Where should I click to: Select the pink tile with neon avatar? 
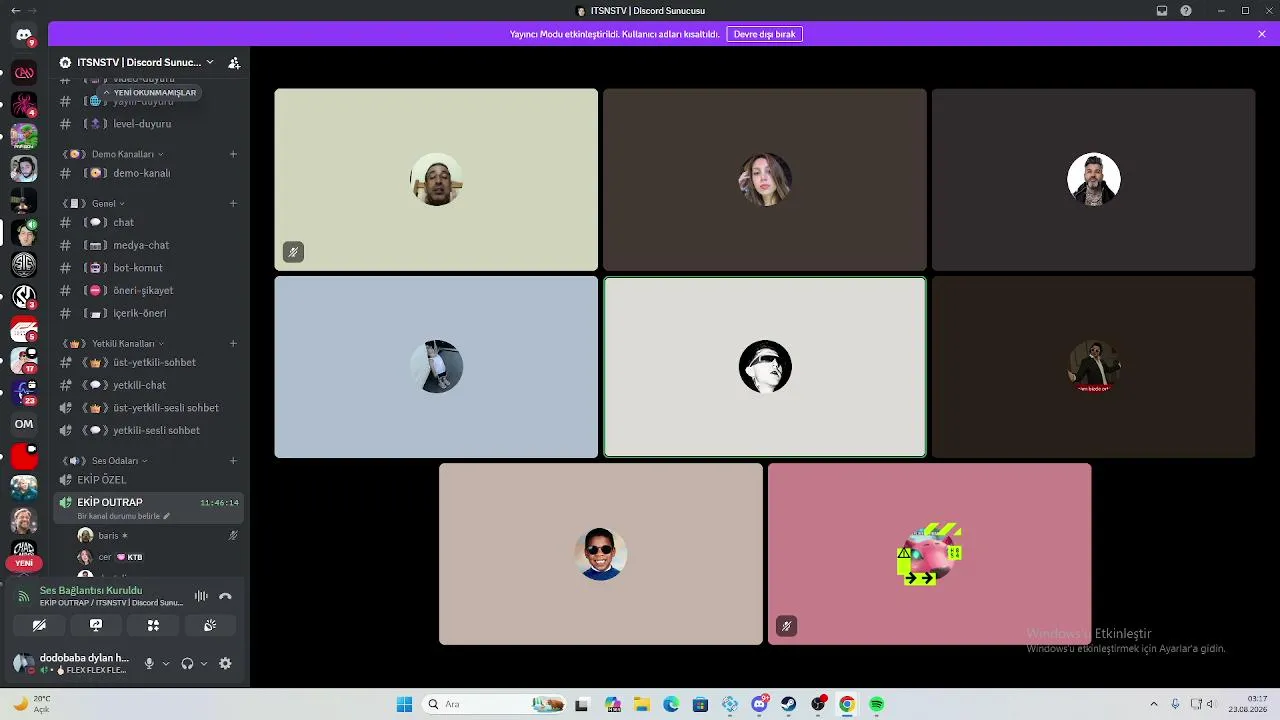929,554
